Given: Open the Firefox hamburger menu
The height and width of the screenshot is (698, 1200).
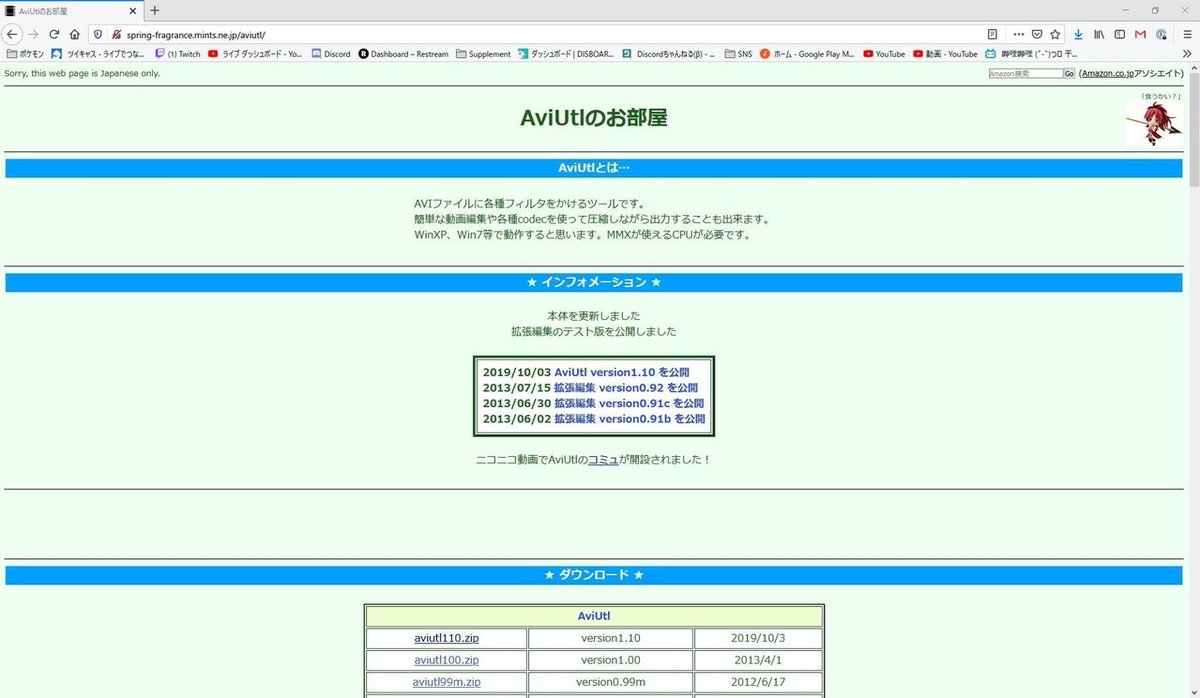Looking at the screenshot, I should pos(1187,34).
